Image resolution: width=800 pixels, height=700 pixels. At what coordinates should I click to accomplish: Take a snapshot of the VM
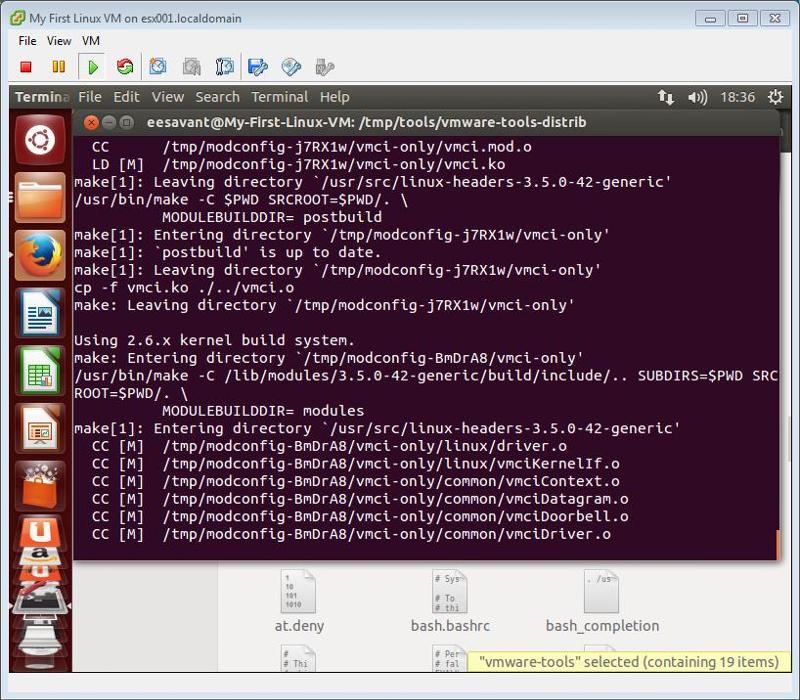point(158,67)
